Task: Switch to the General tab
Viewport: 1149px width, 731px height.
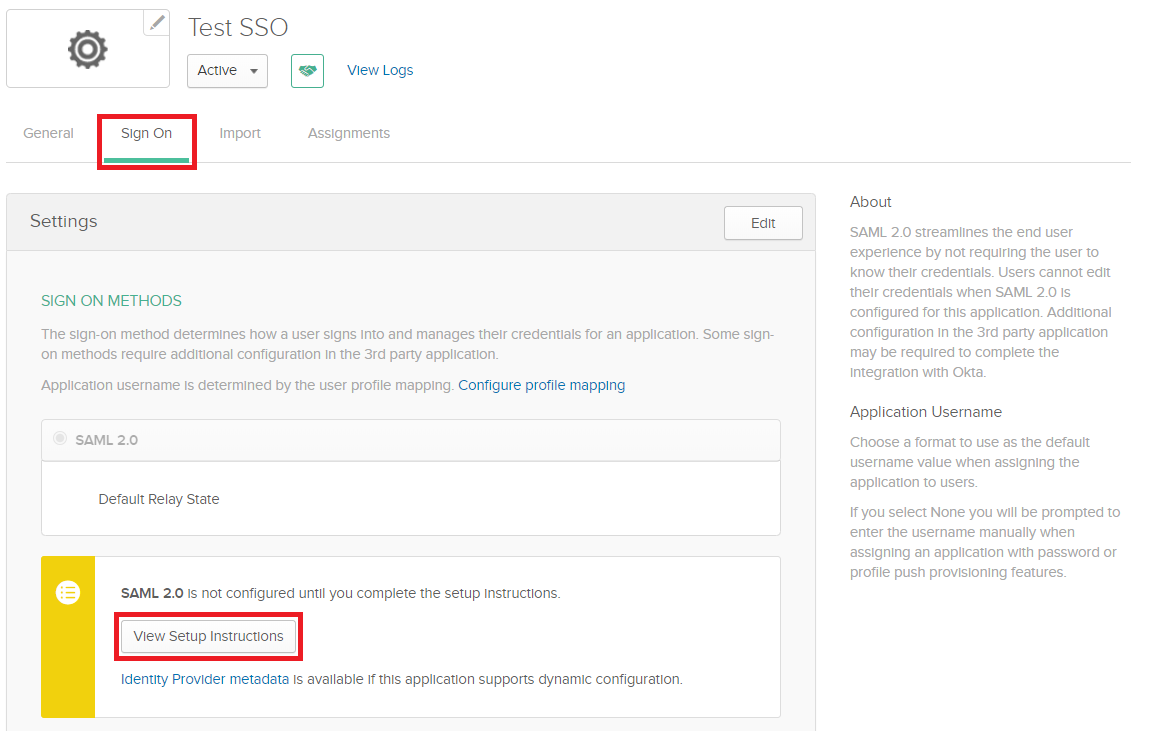Action: (48, 133)
